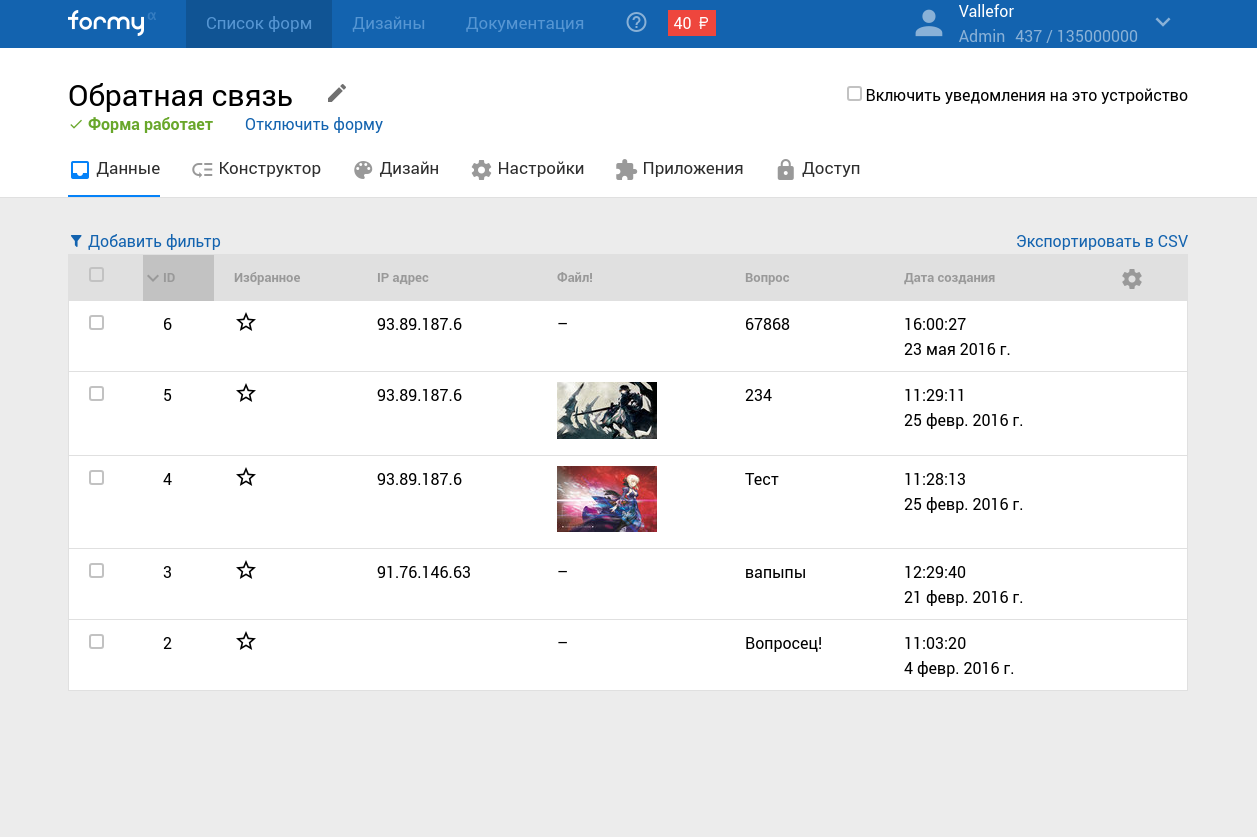
Task: Star the entry with ID 6
Action: point(246,322)
